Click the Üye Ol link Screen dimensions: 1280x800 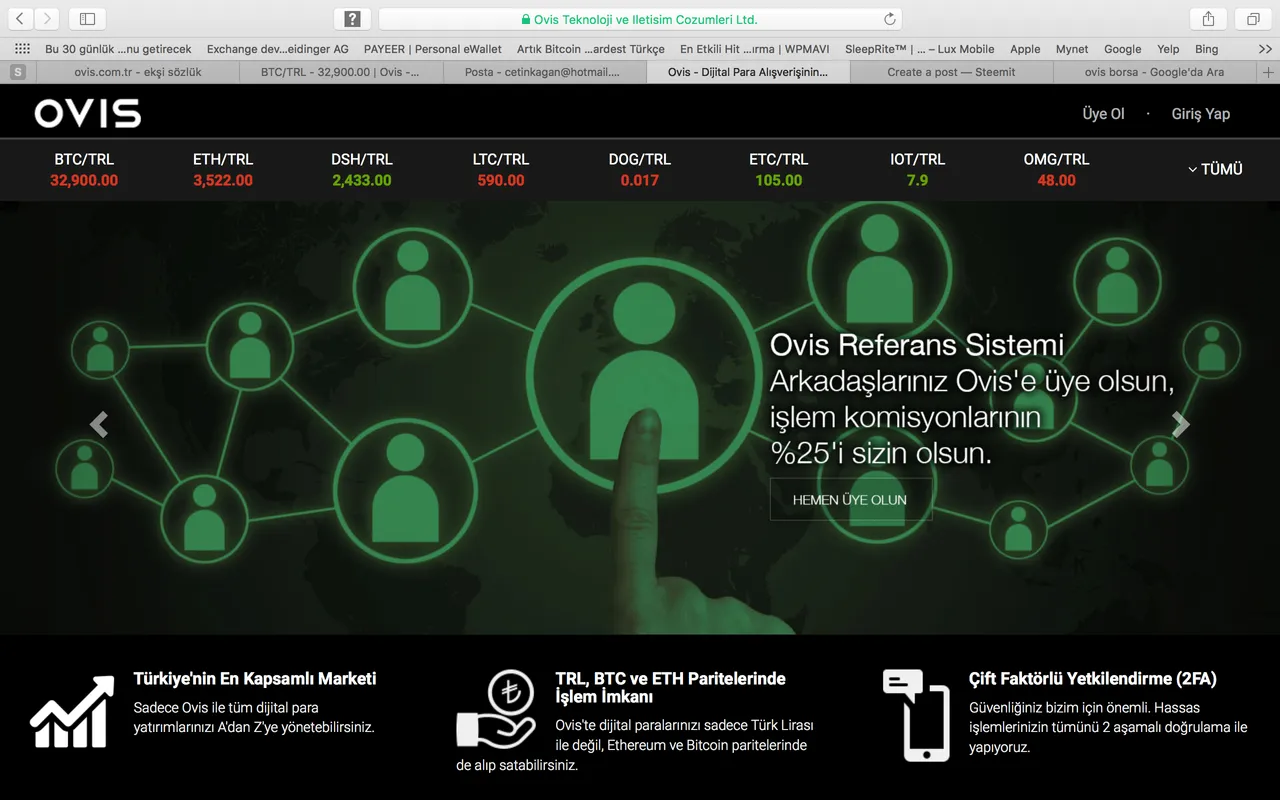pos(1103,114)
